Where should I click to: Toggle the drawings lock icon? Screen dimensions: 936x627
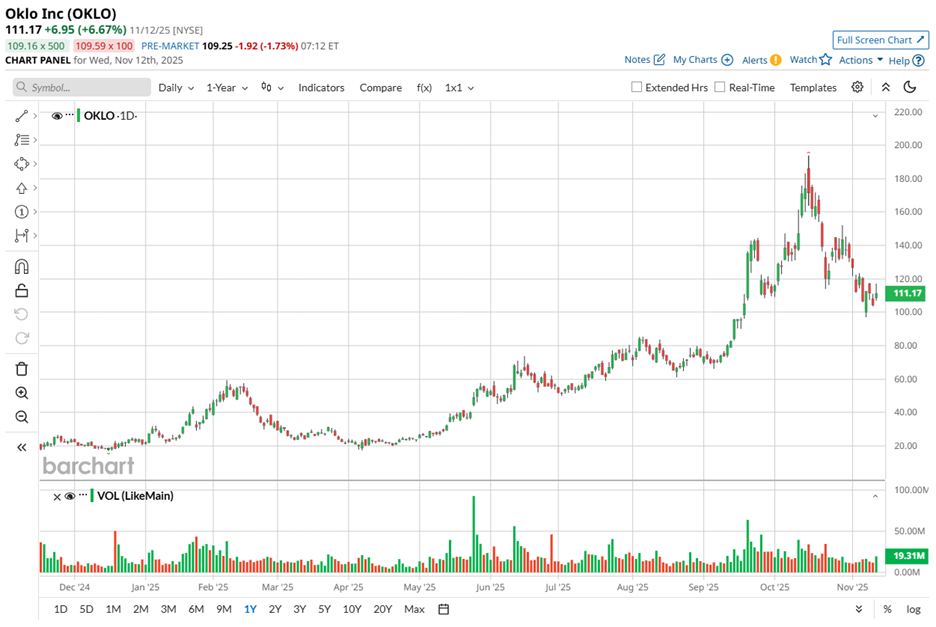21,290
